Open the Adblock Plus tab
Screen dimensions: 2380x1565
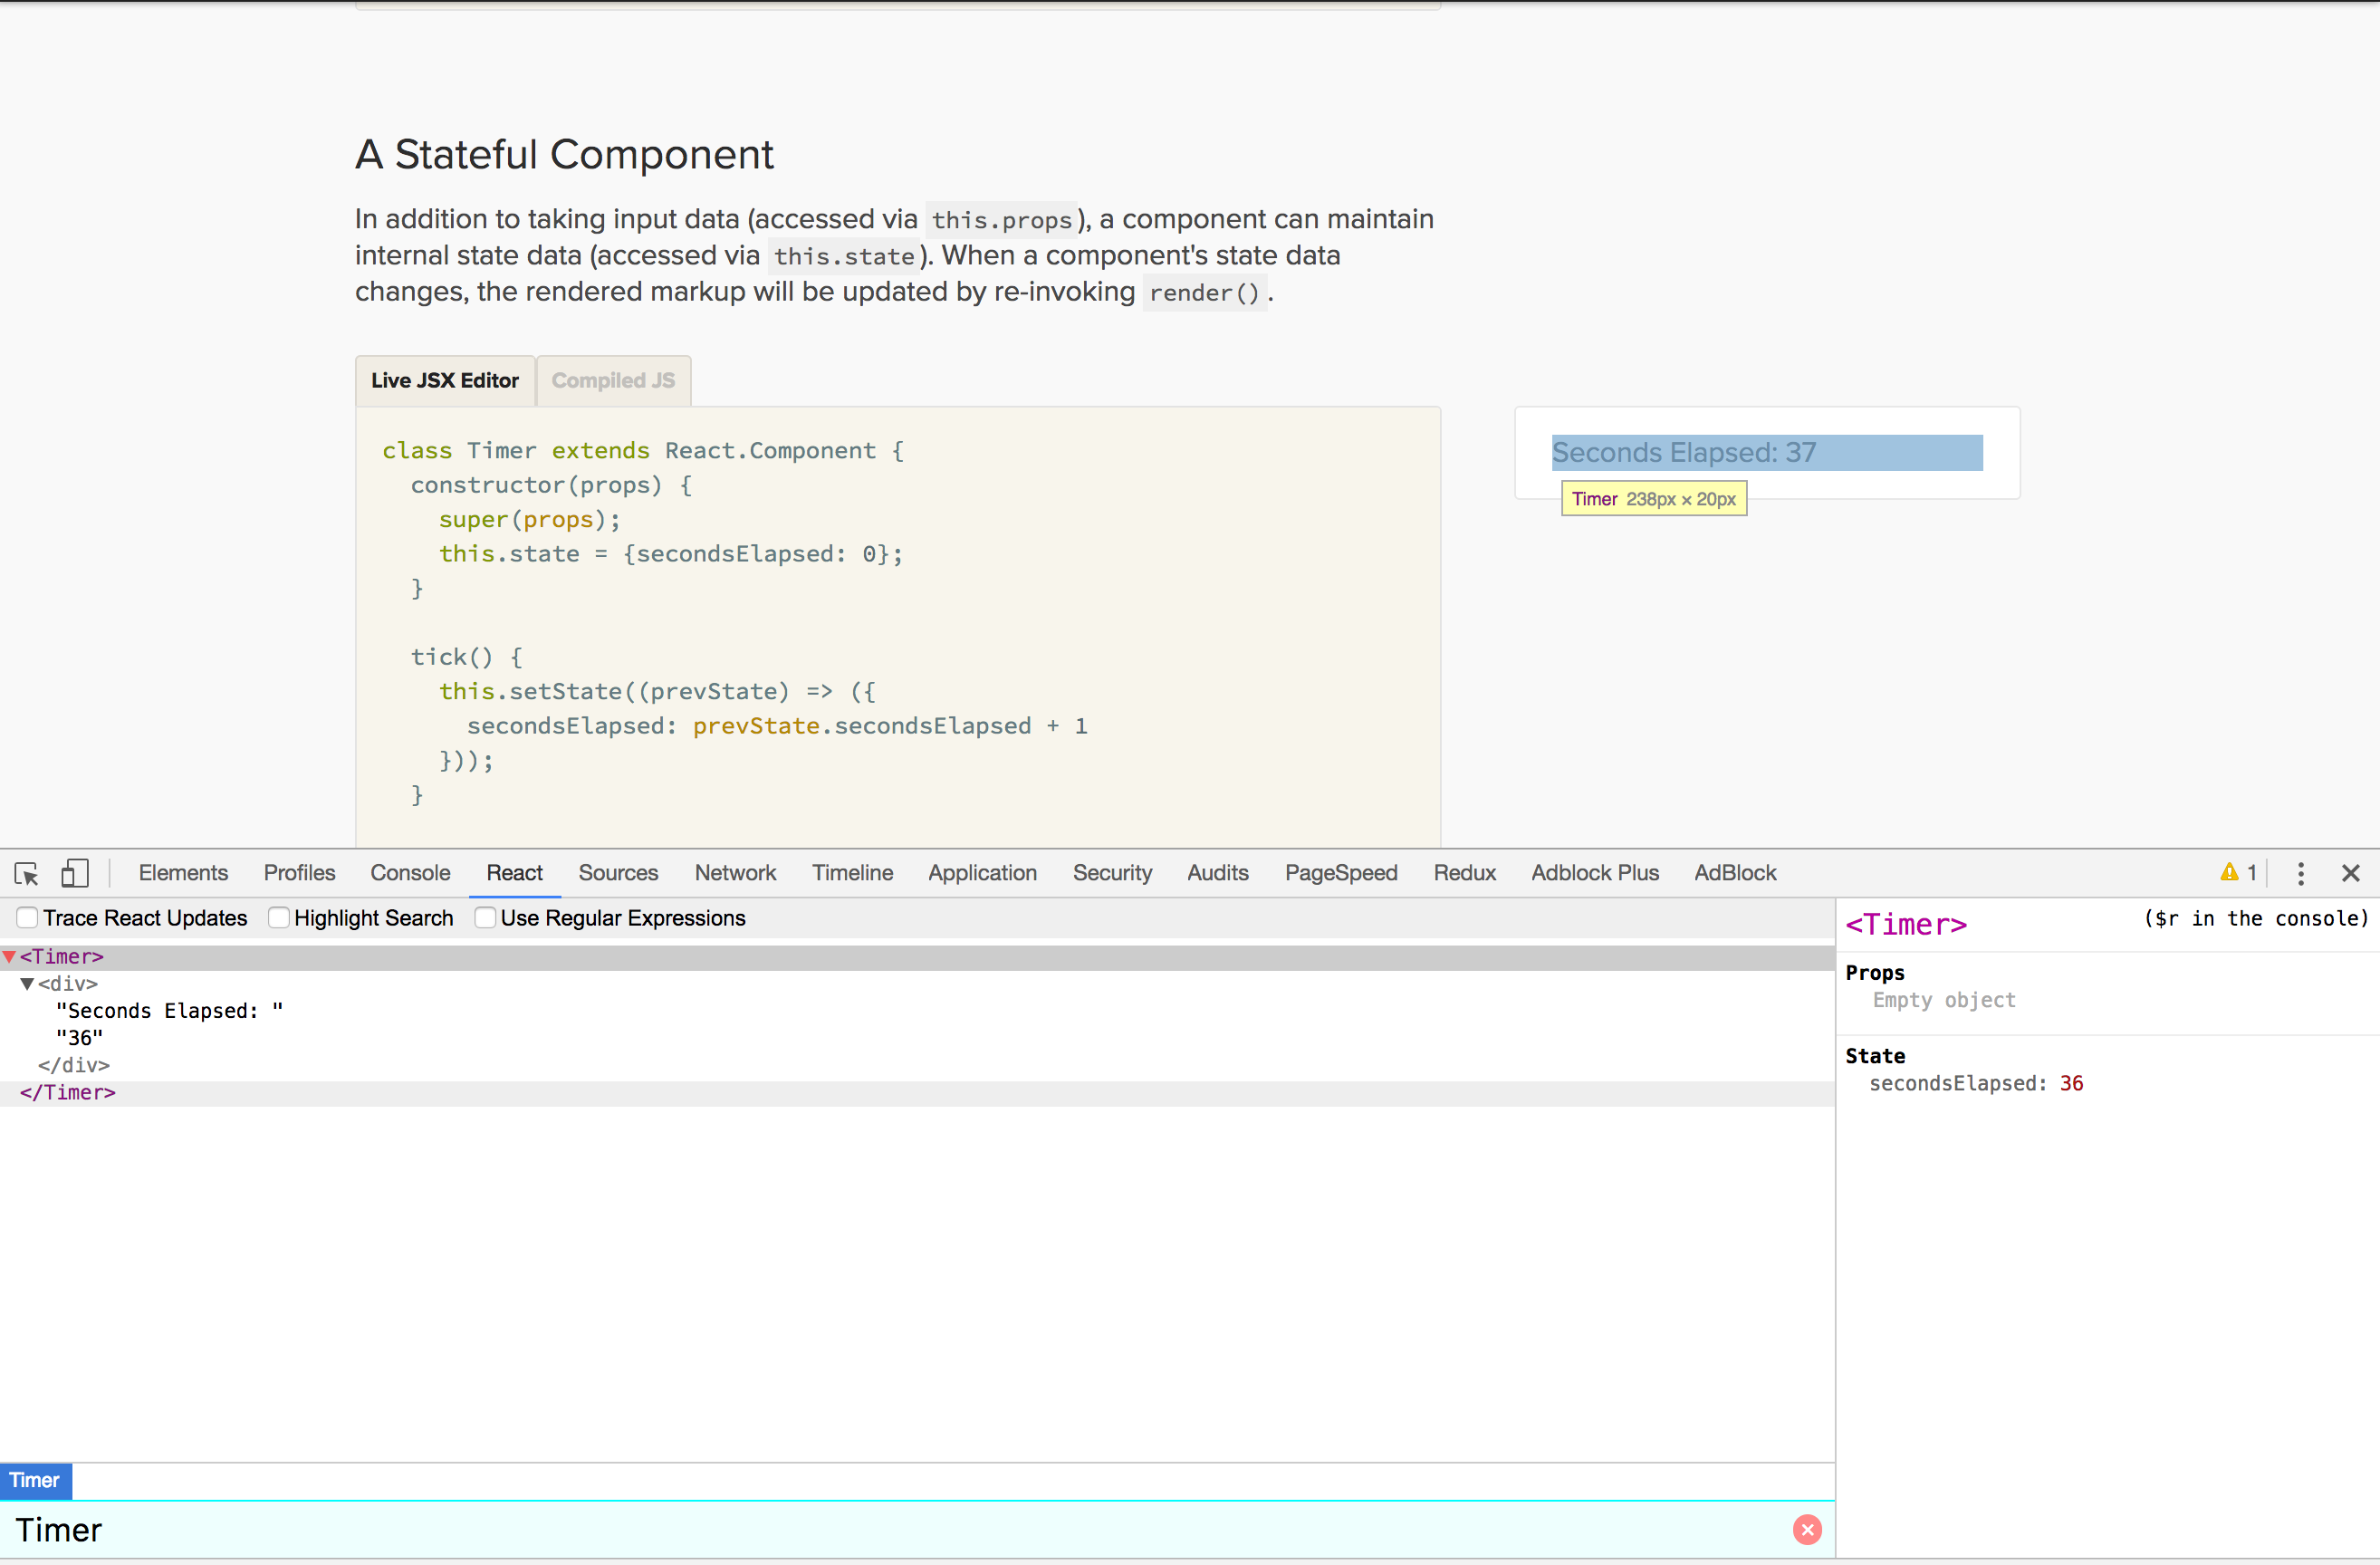pyautogui.click(x=1595, y=873)
